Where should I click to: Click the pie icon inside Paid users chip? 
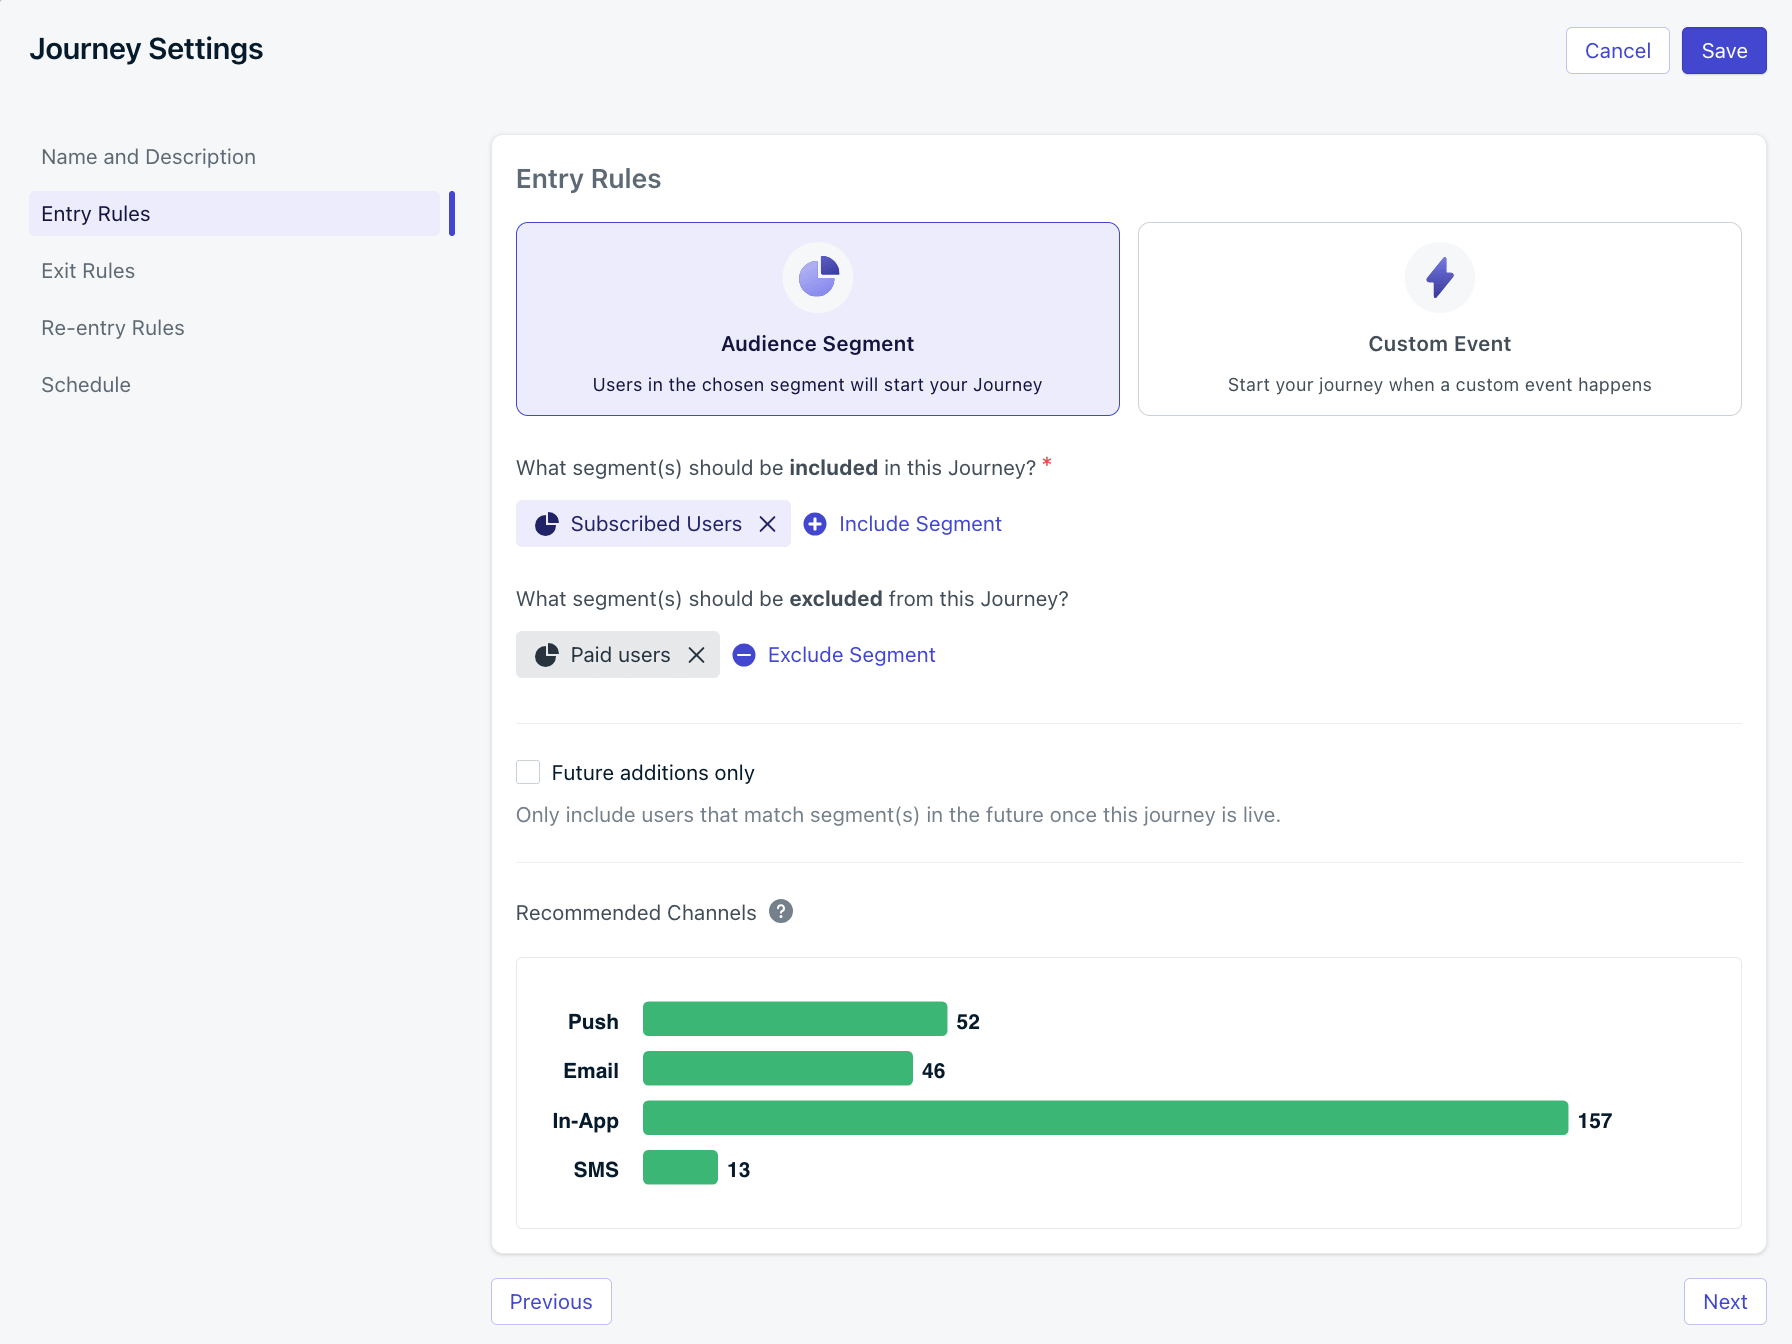(x=546, y=655)
